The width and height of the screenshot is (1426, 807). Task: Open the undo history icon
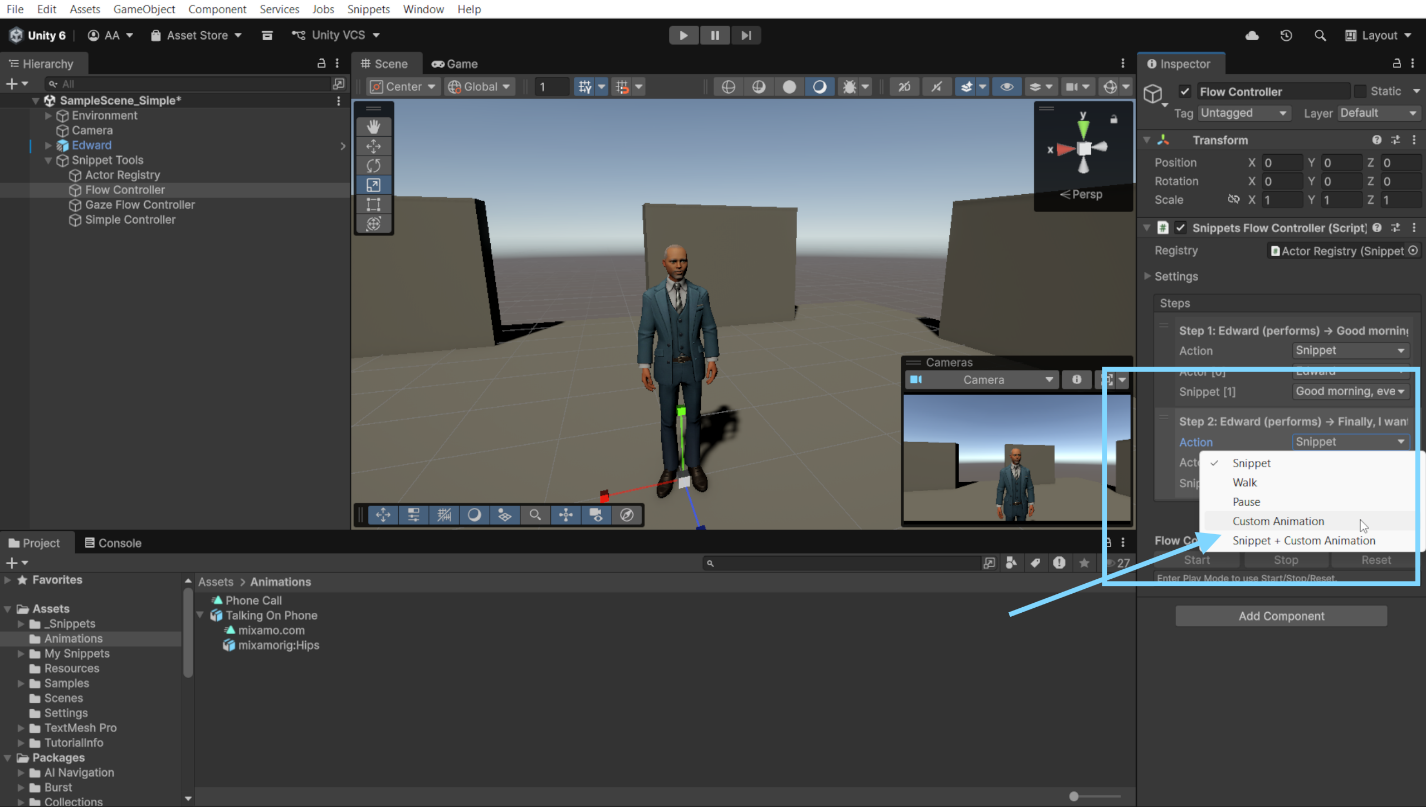click(x=1286, y=35)
